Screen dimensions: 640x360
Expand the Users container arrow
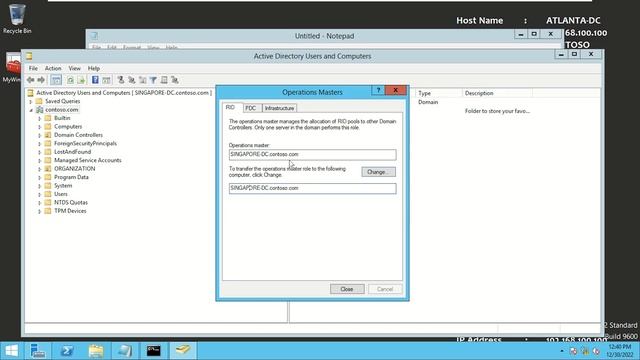[40, 194]
